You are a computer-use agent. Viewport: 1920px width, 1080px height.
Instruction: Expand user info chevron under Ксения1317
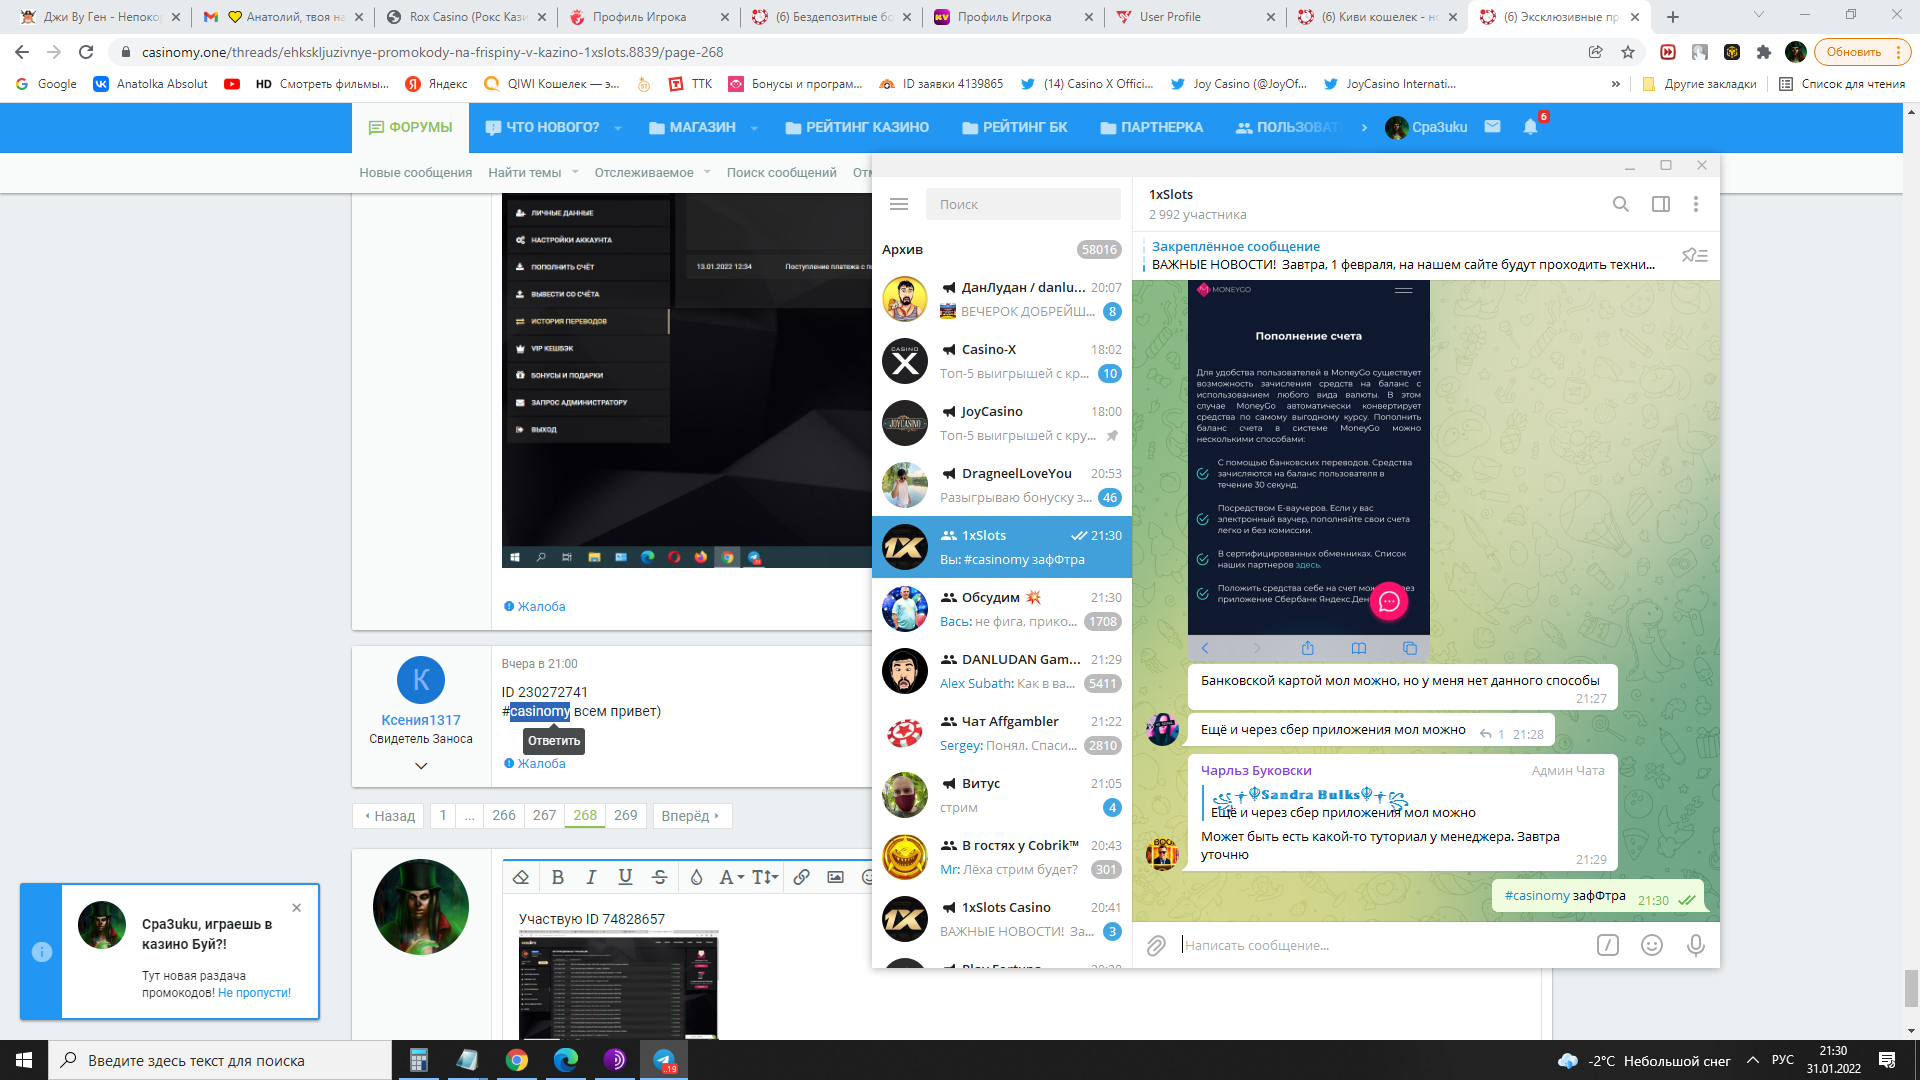click(421, 766)
